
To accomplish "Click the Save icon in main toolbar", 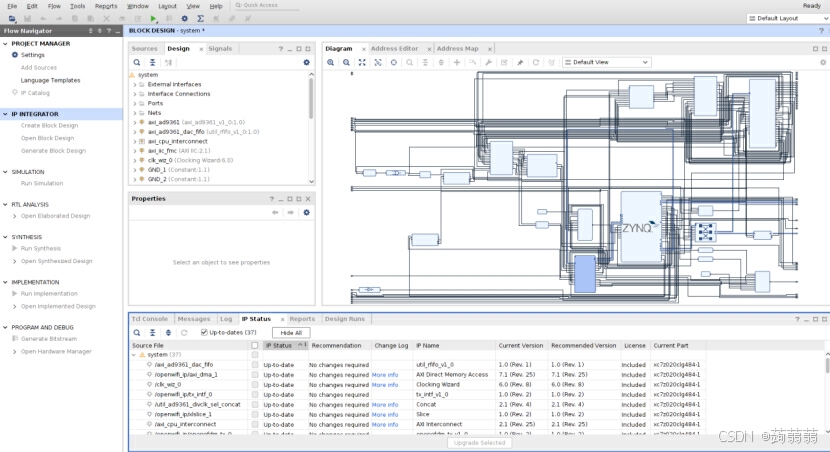I will click(28, 19).
